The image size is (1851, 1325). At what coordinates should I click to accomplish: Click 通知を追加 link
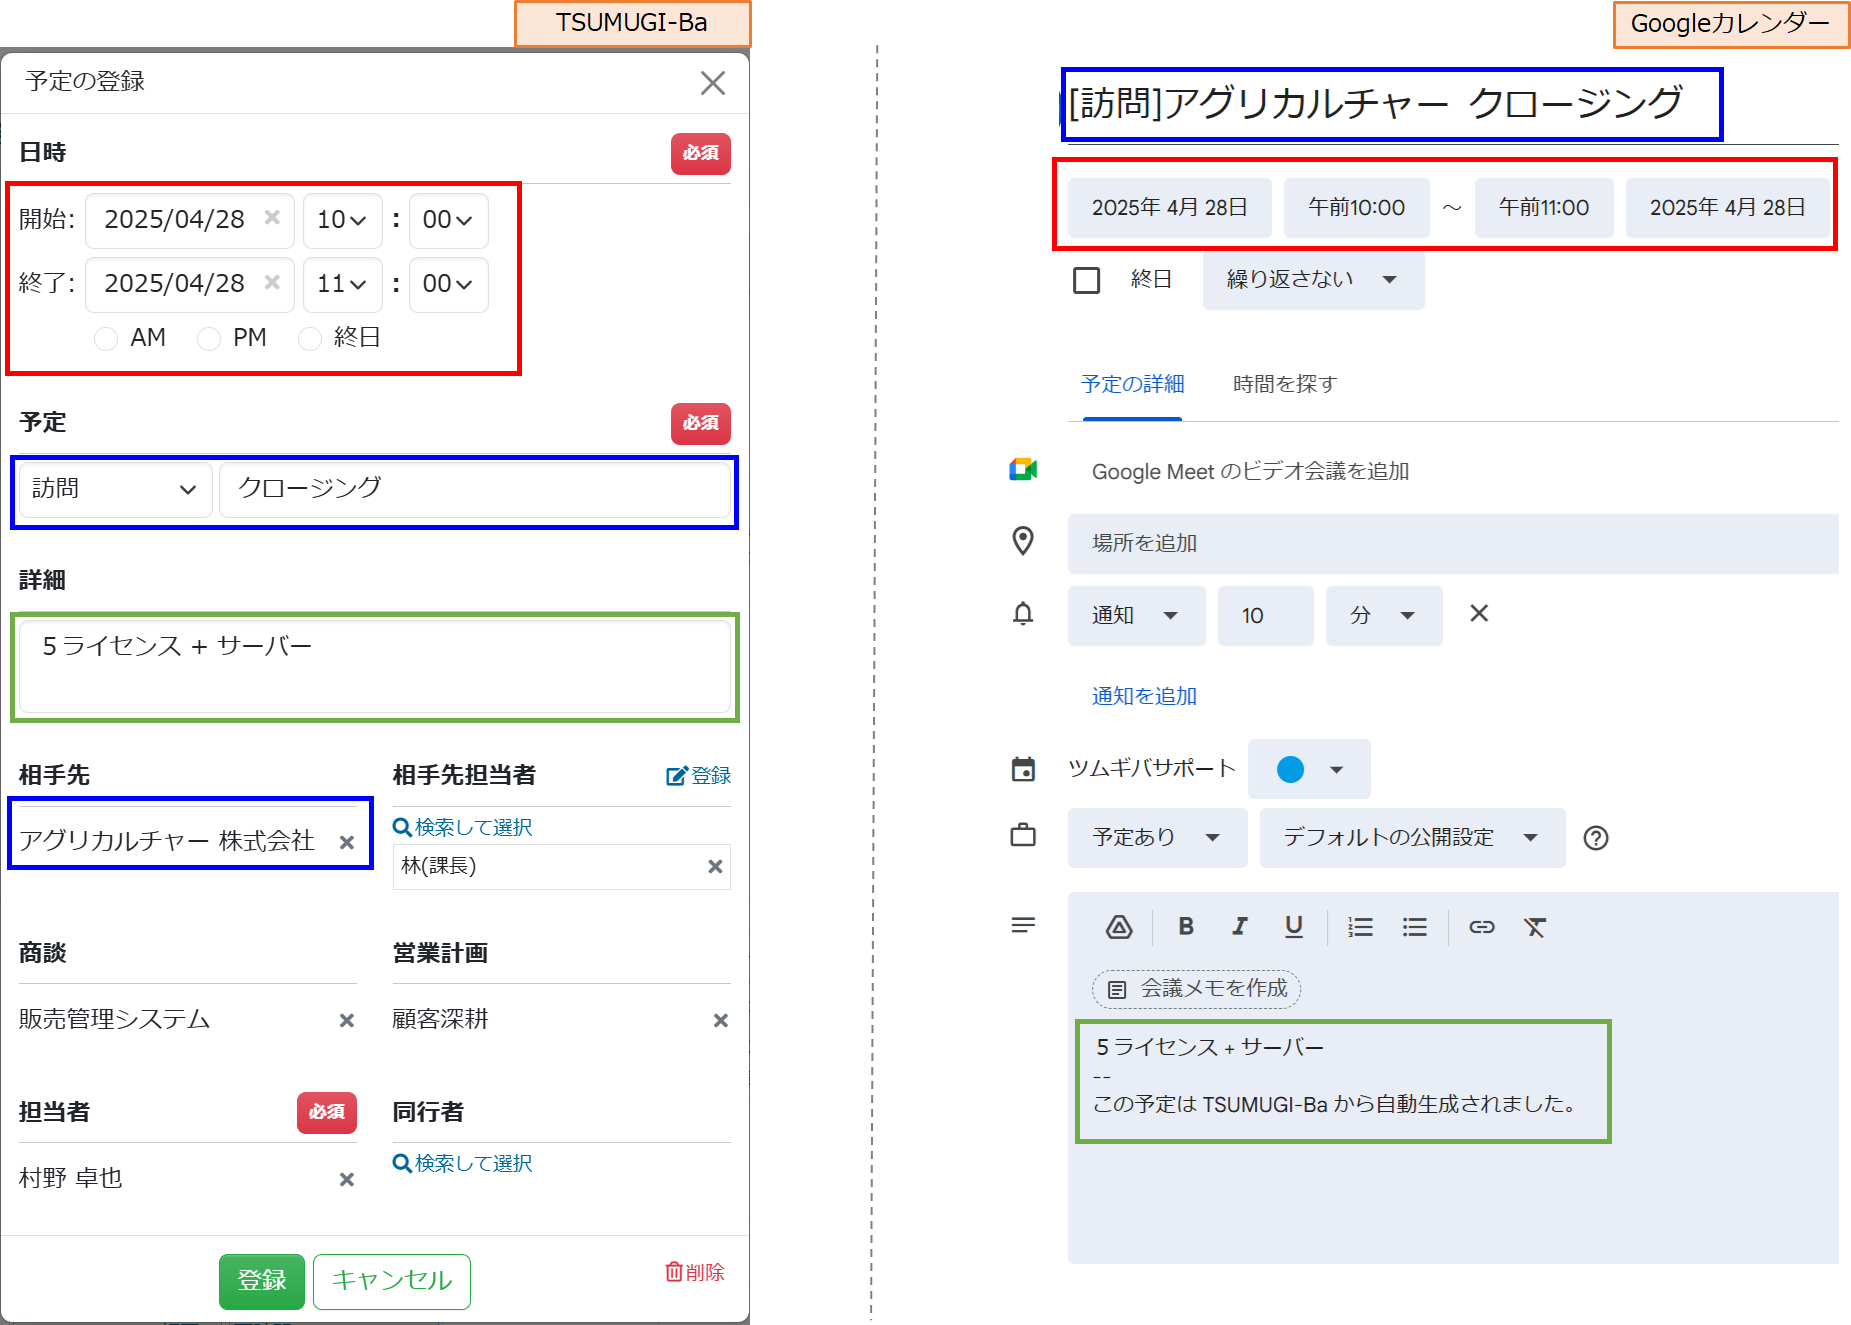pyautogui.click(x=1144, y=696)
